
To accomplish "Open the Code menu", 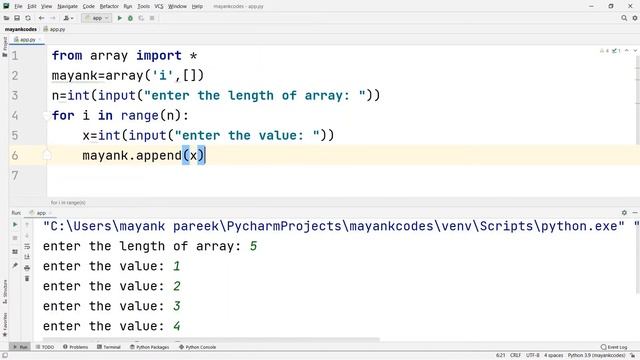I will (x=89, y=6).
